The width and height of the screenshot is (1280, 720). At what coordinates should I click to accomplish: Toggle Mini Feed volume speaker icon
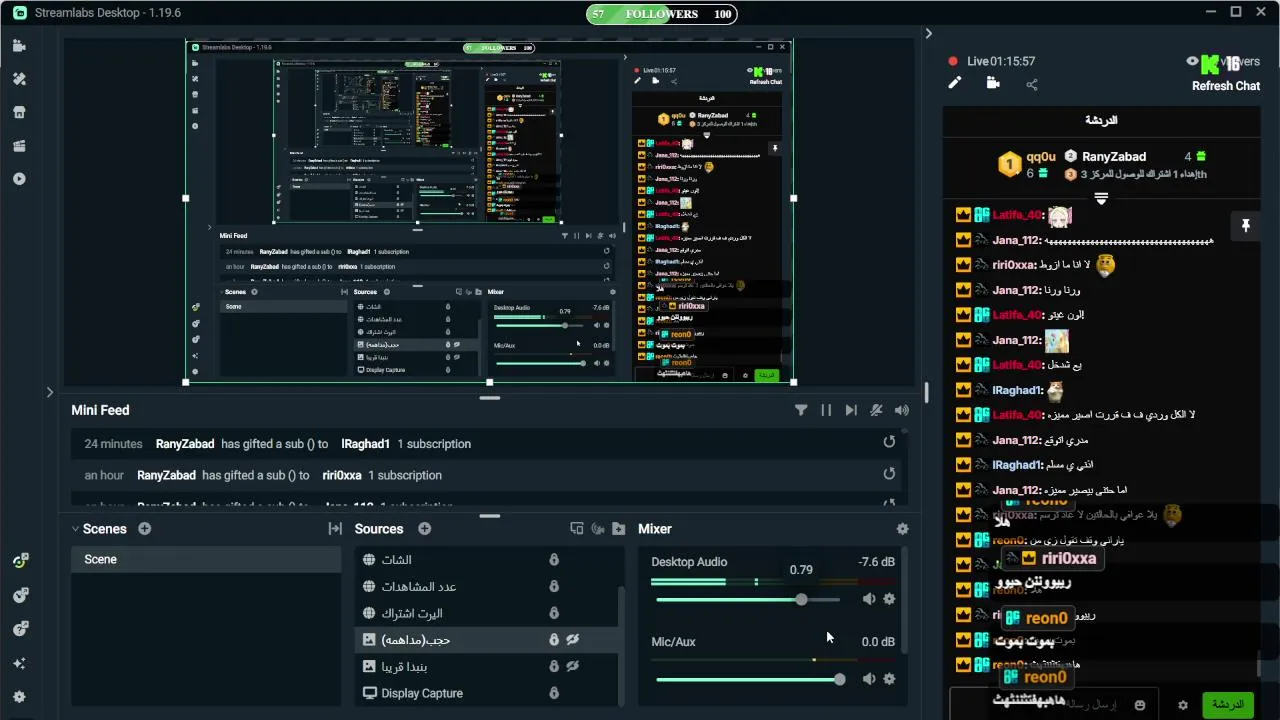click(x=902, y=410)
